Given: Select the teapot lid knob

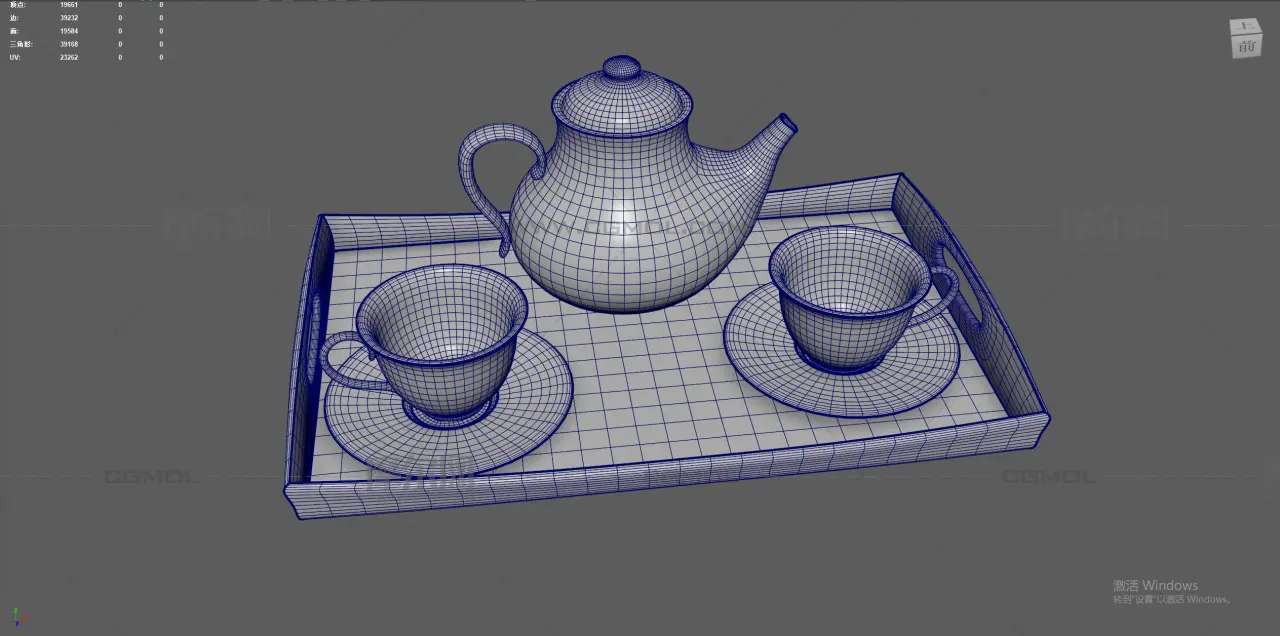Looking at the screenshot, I should point(622,68).
